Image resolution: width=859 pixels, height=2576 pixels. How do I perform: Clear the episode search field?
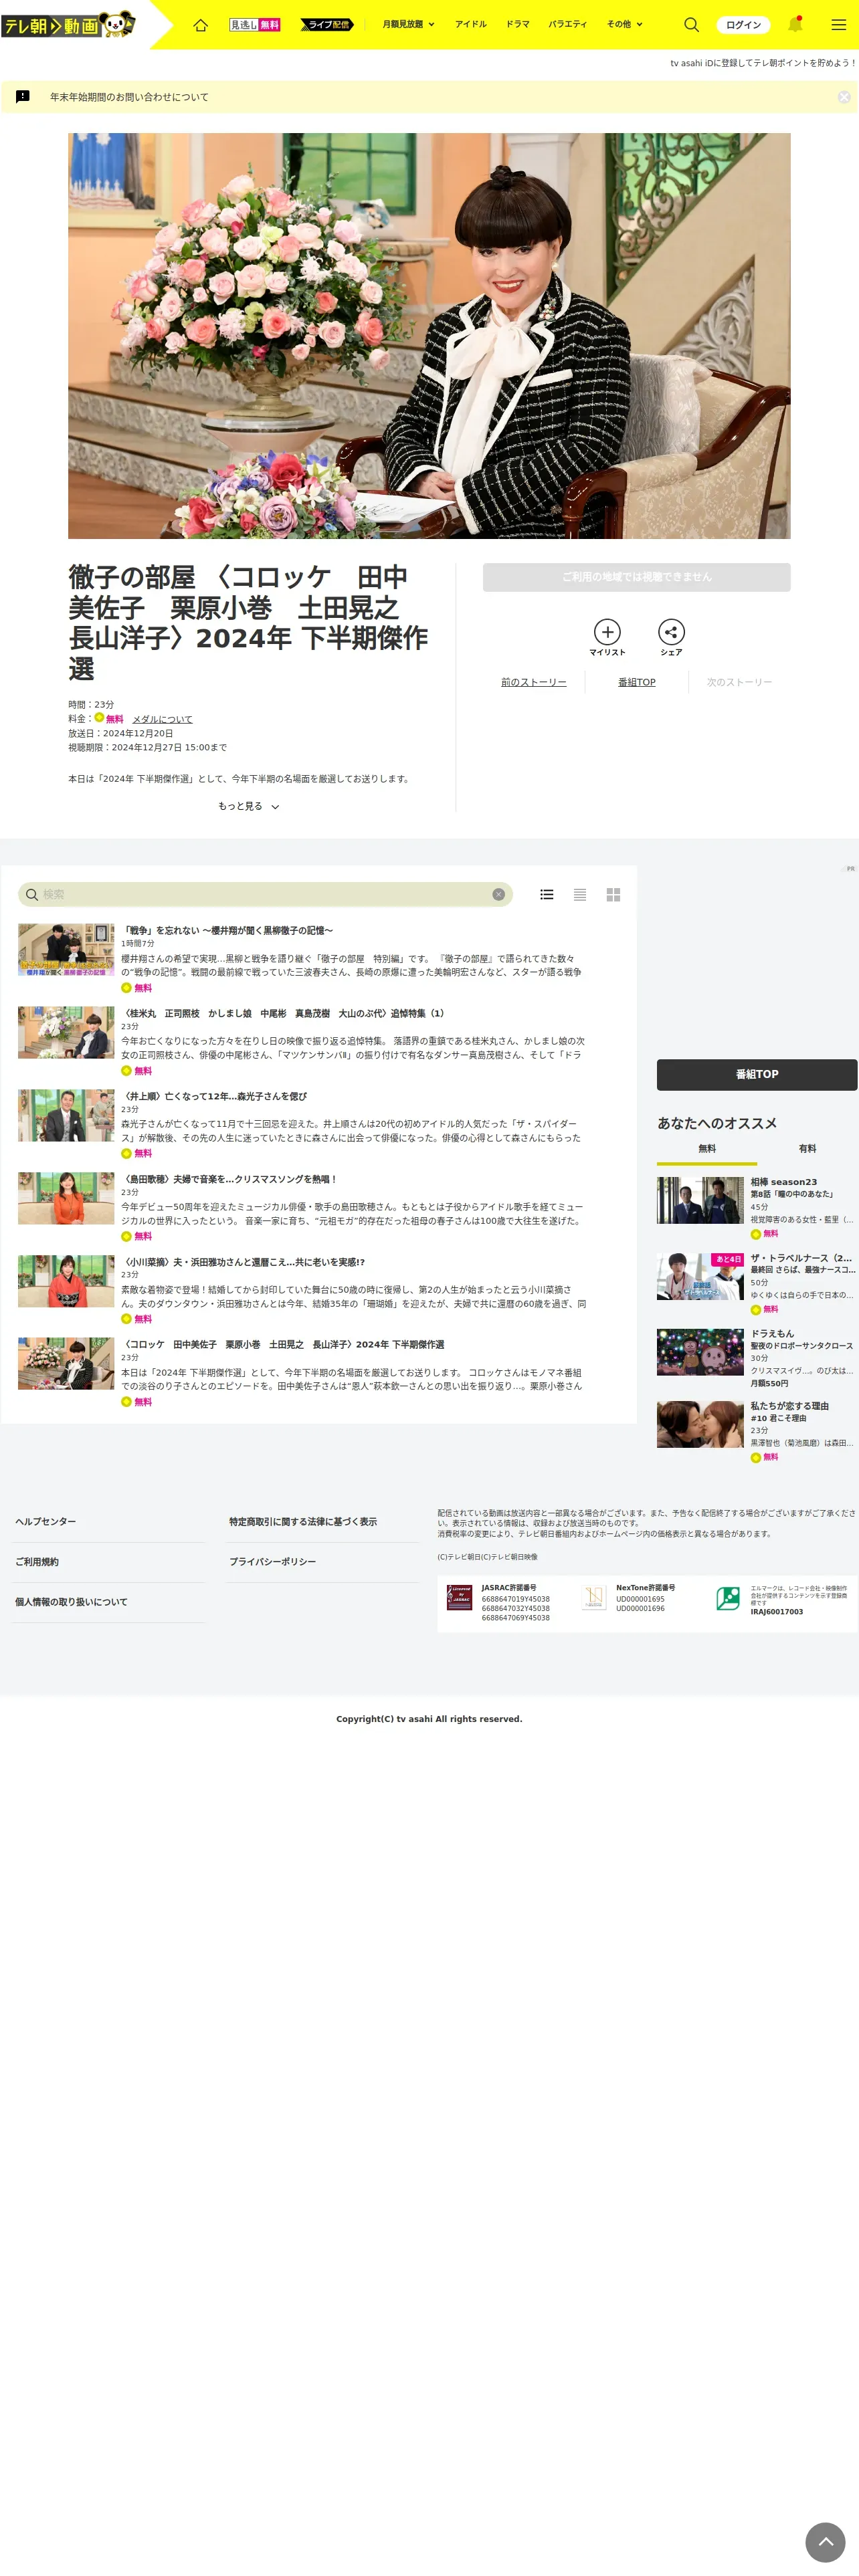click(x=498, y=894)
